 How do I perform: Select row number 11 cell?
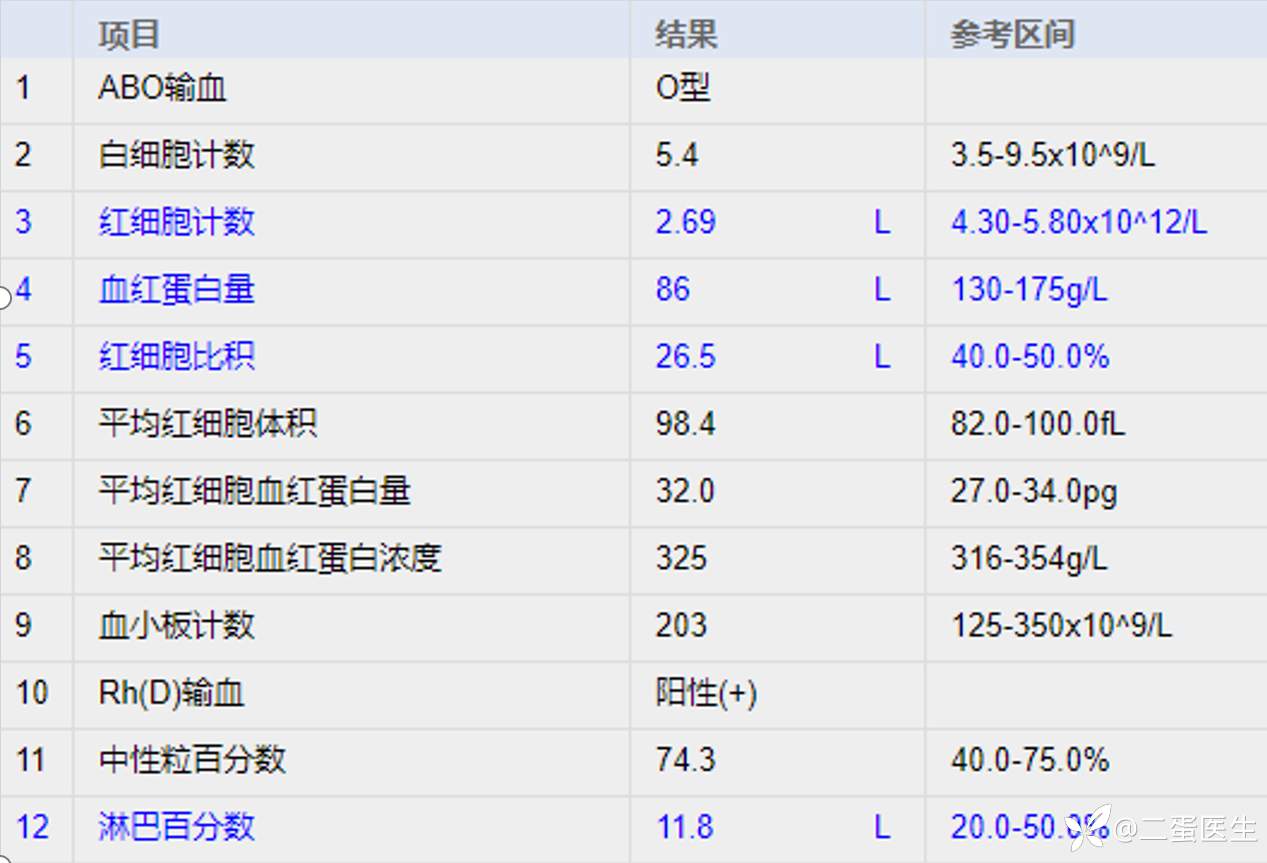(31, 760)
